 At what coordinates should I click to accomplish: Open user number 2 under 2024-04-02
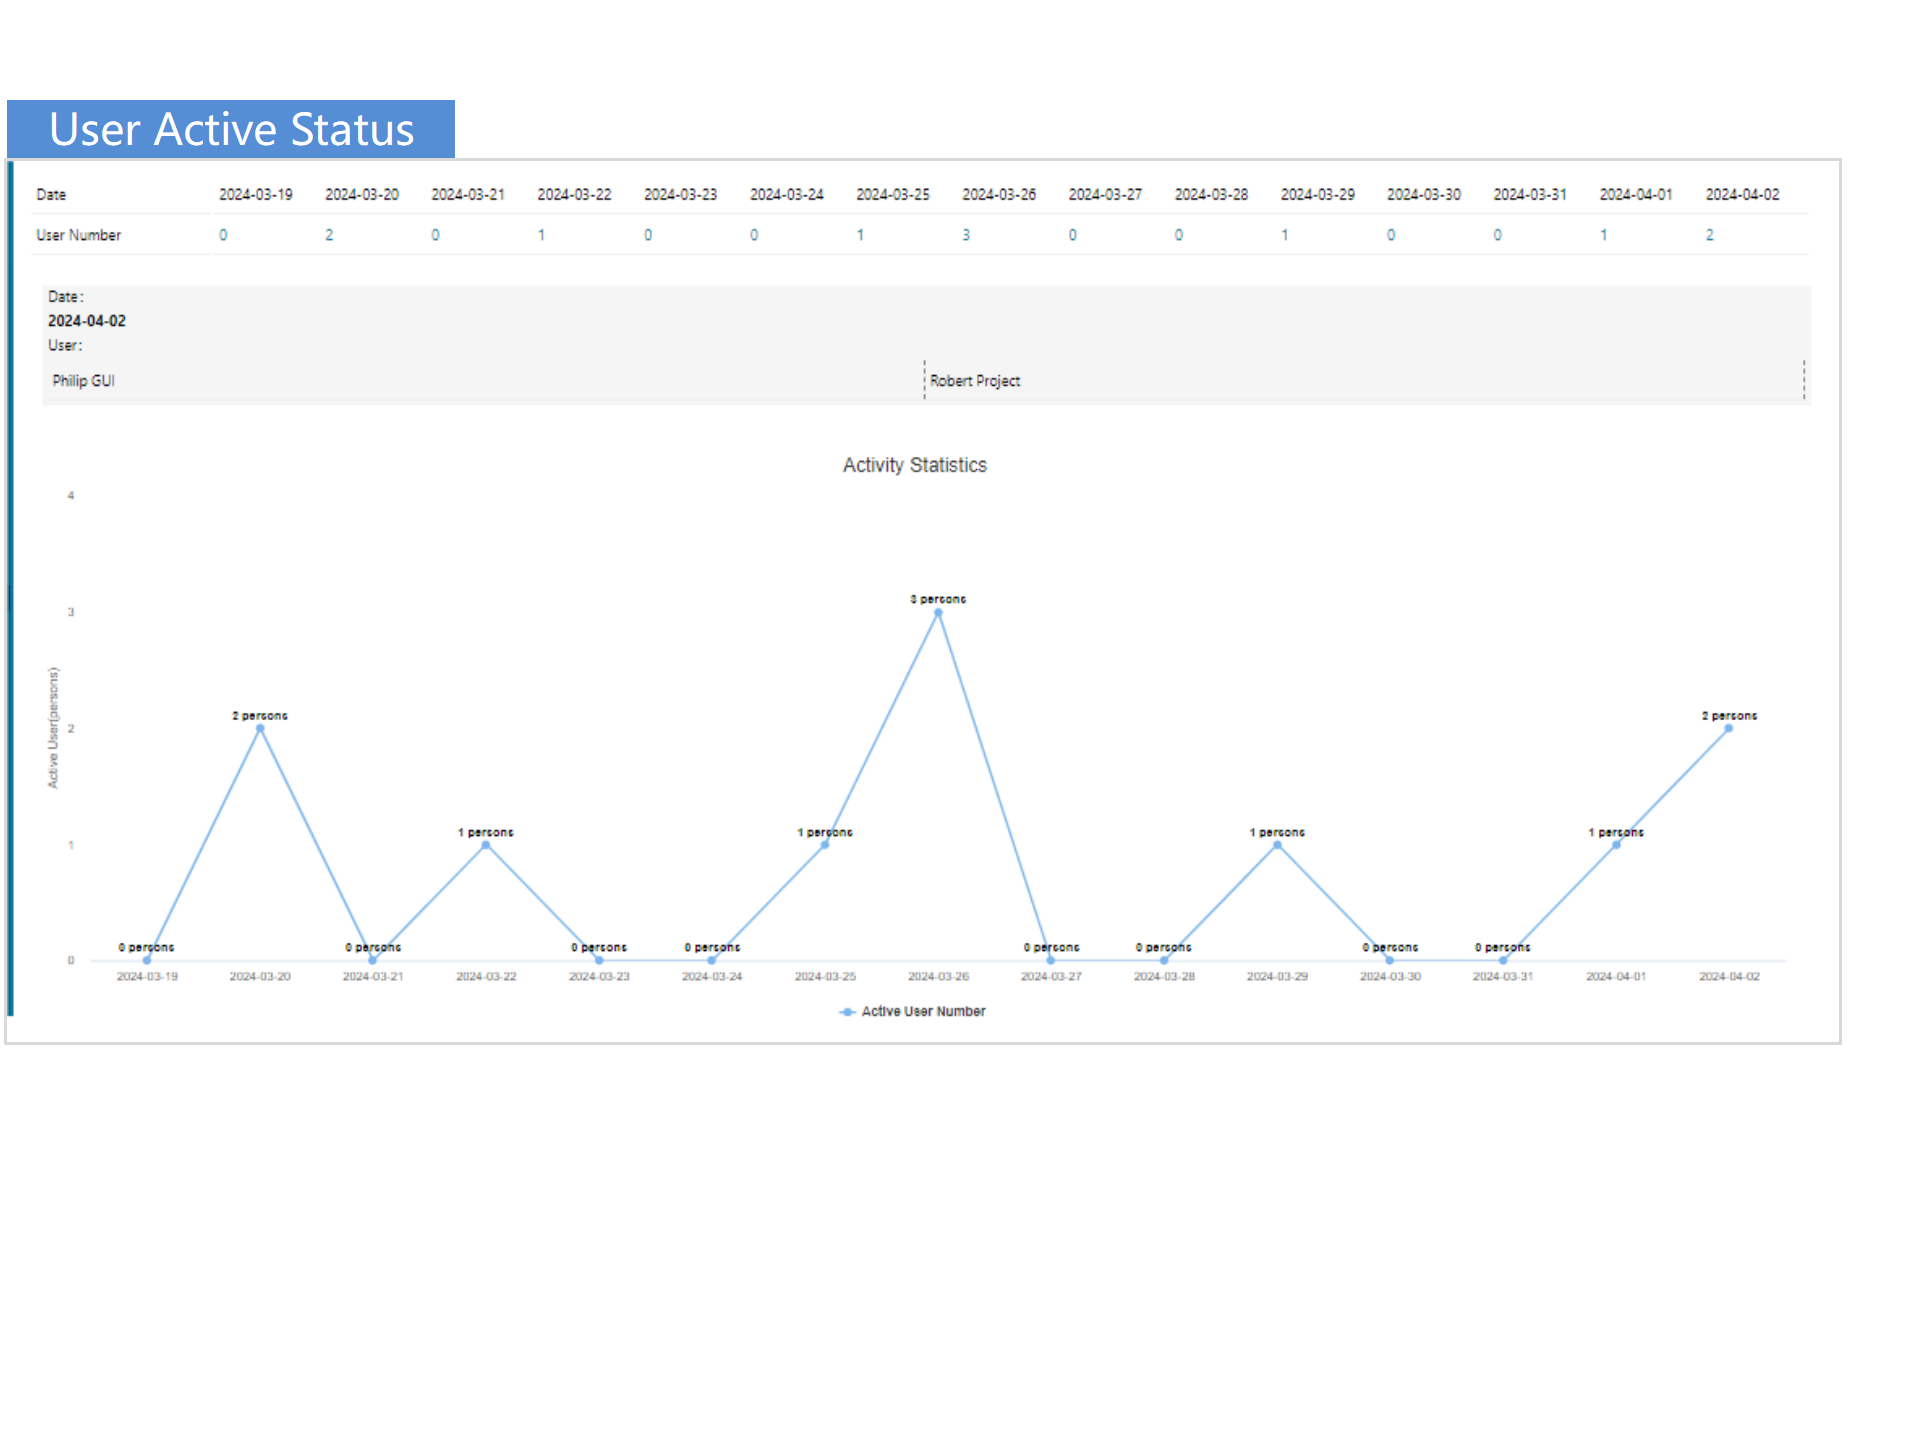[x=1709, y=235]
